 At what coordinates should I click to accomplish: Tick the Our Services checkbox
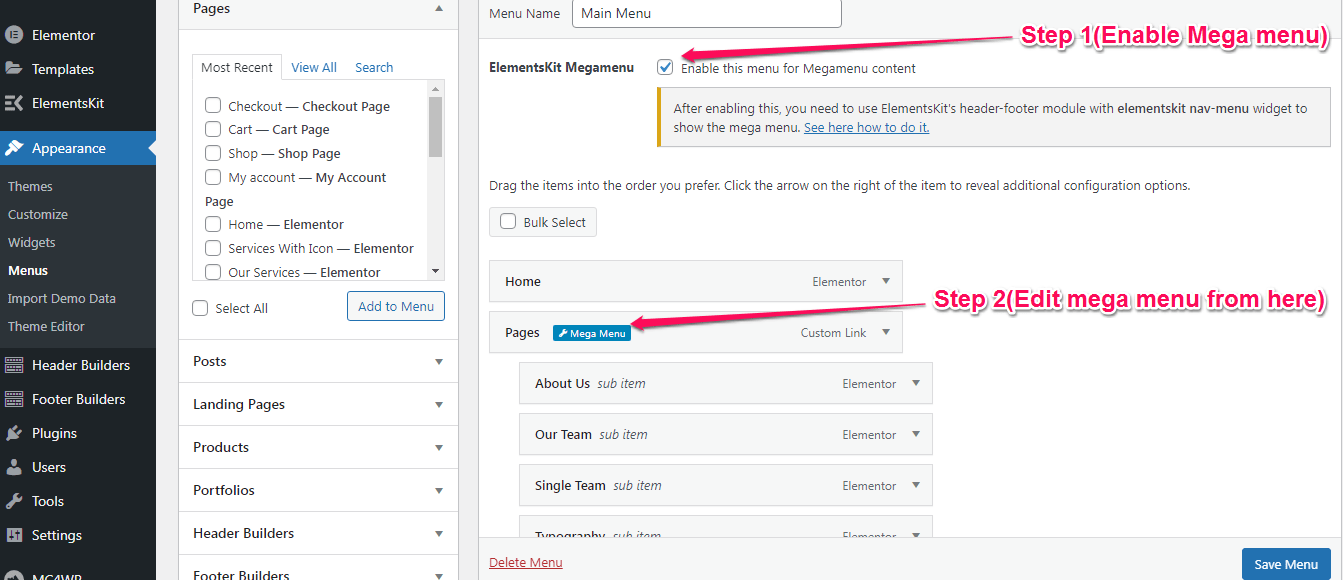[x=213, y=272]
